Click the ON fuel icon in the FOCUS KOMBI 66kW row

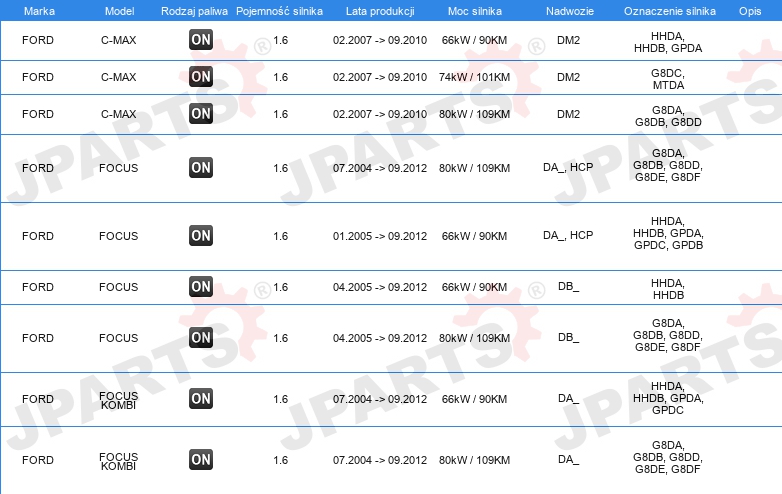[x=201, y=399]
